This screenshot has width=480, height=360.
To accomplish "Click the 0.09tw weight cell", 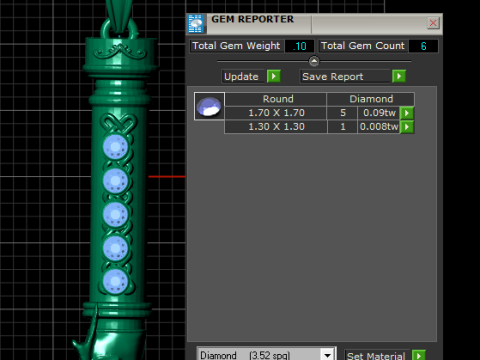I will coord(379,113).
